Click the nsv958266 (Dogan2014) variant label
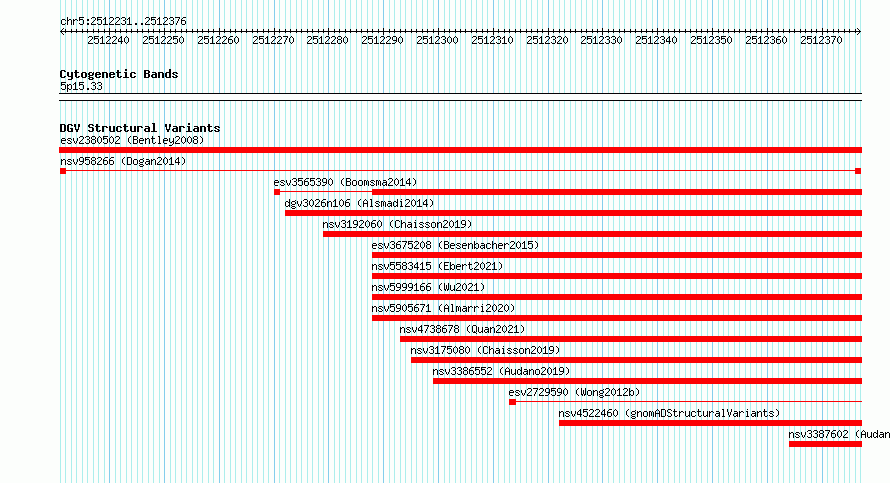Viewport: 890px width, 483px height. coord(123,161)
